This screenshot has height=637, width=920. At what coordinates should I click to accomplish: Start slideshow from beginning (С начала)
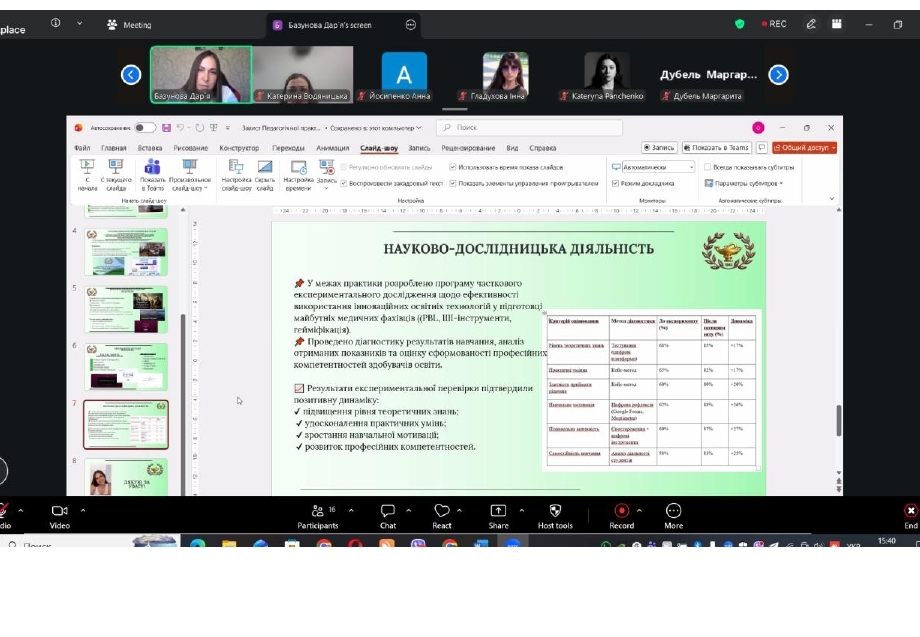tap(87, 175)
